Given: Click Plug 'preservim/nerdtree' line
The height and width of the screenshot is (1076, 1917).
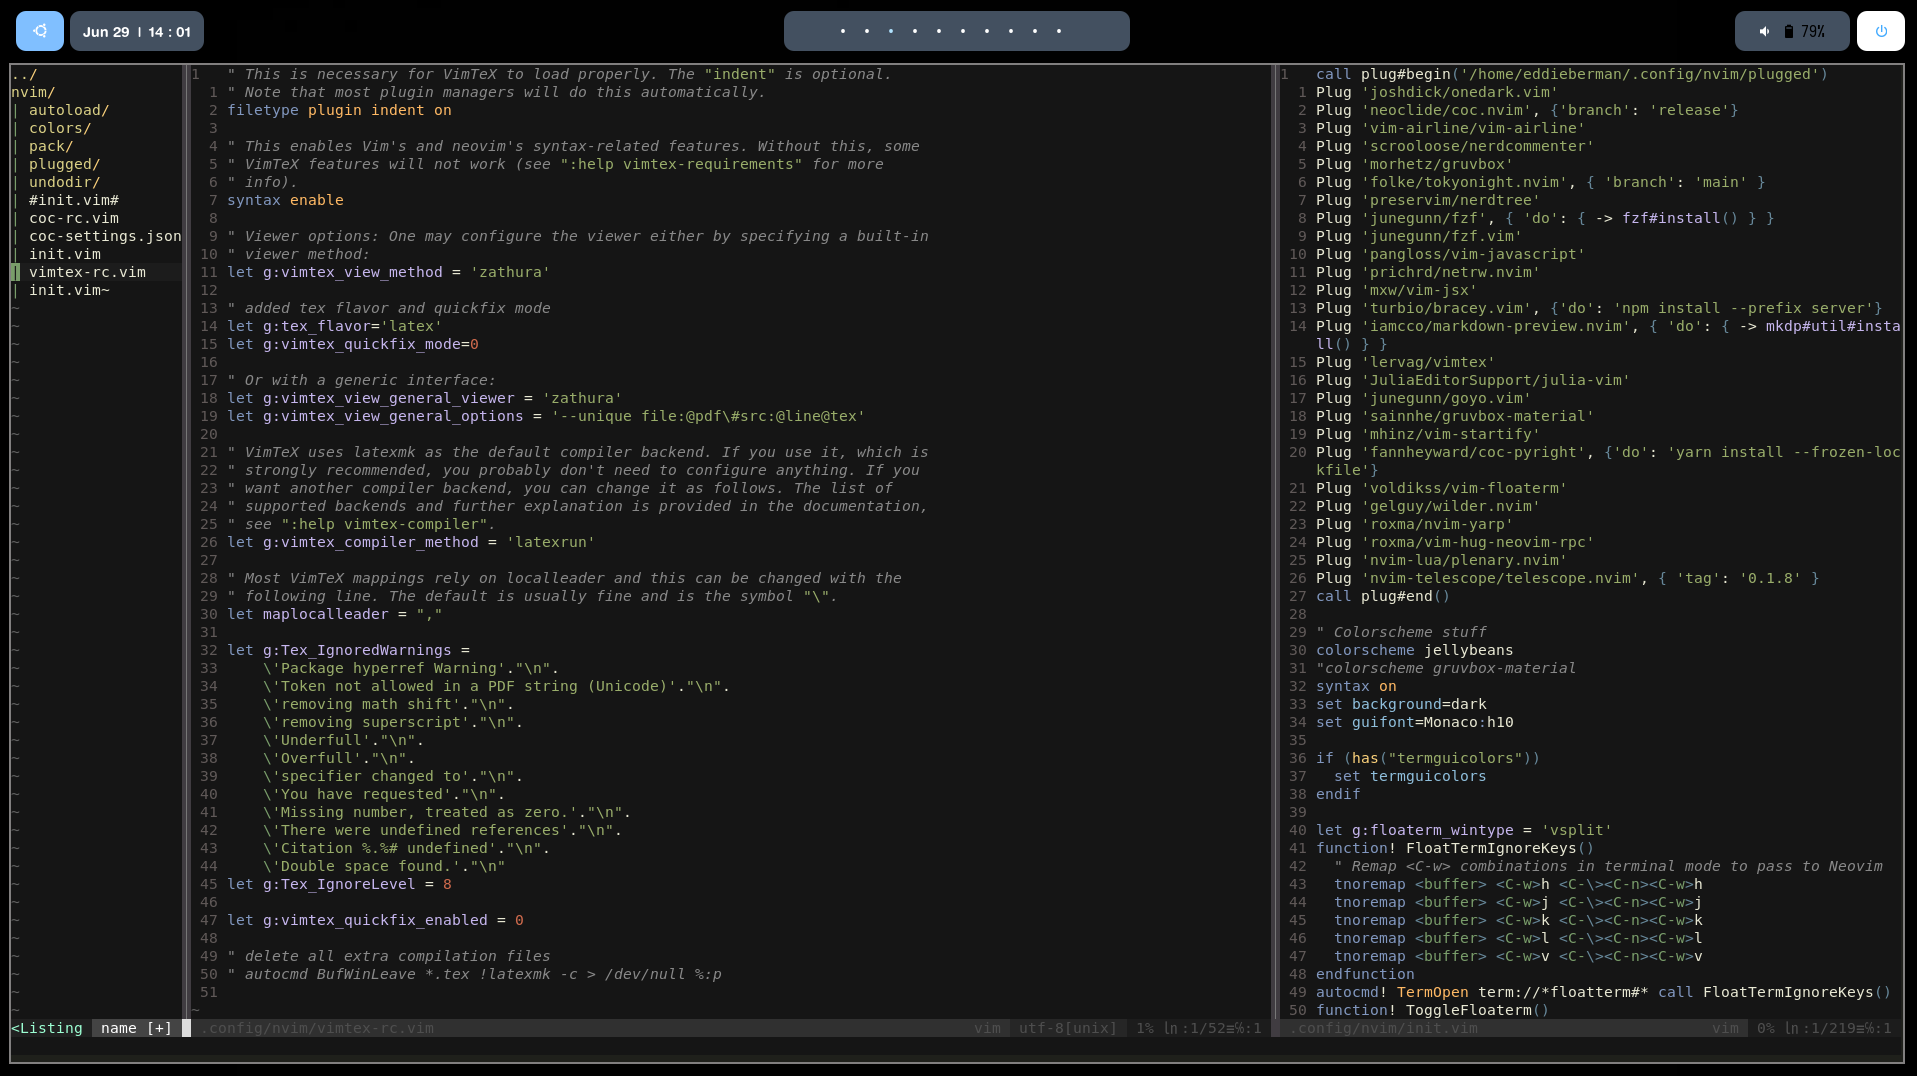Looking at the screenshot, I should 1428,200.
